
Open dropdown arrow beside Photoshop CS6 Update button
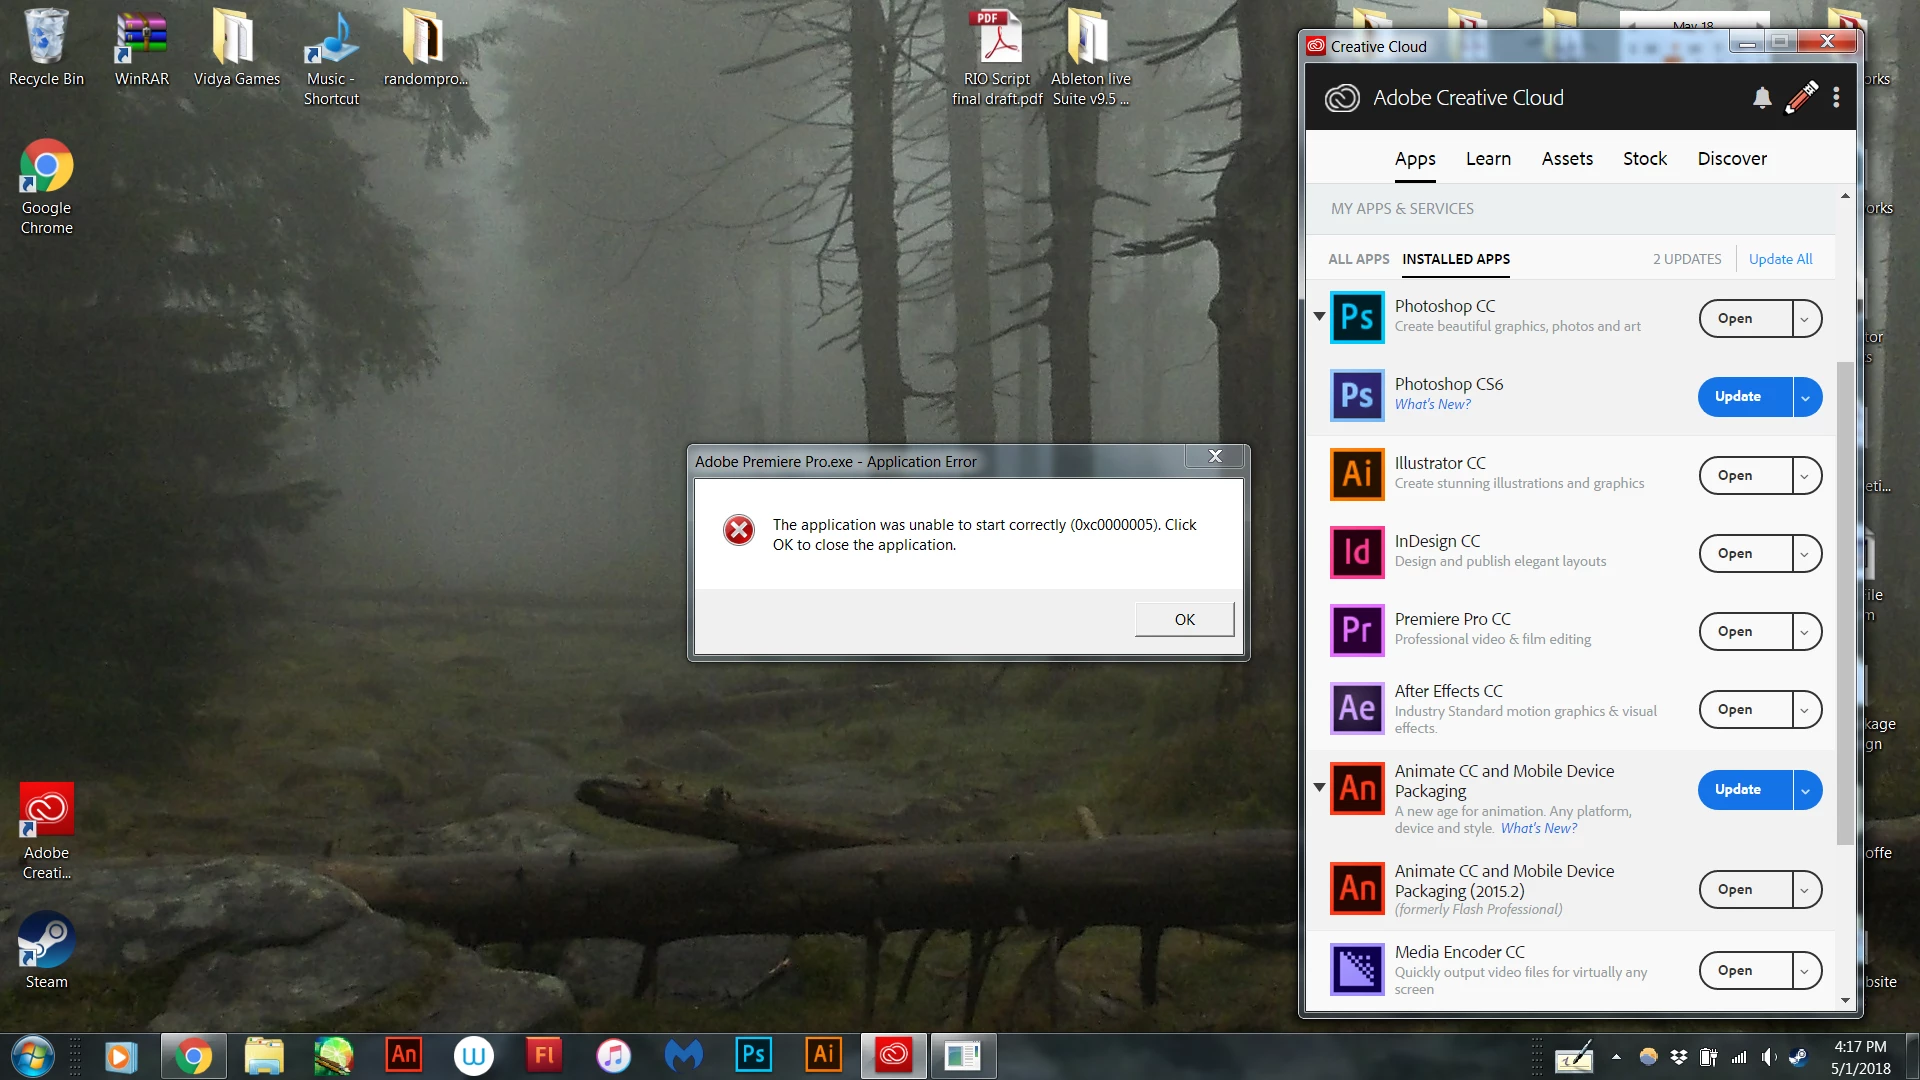(x=1806, y=397)
